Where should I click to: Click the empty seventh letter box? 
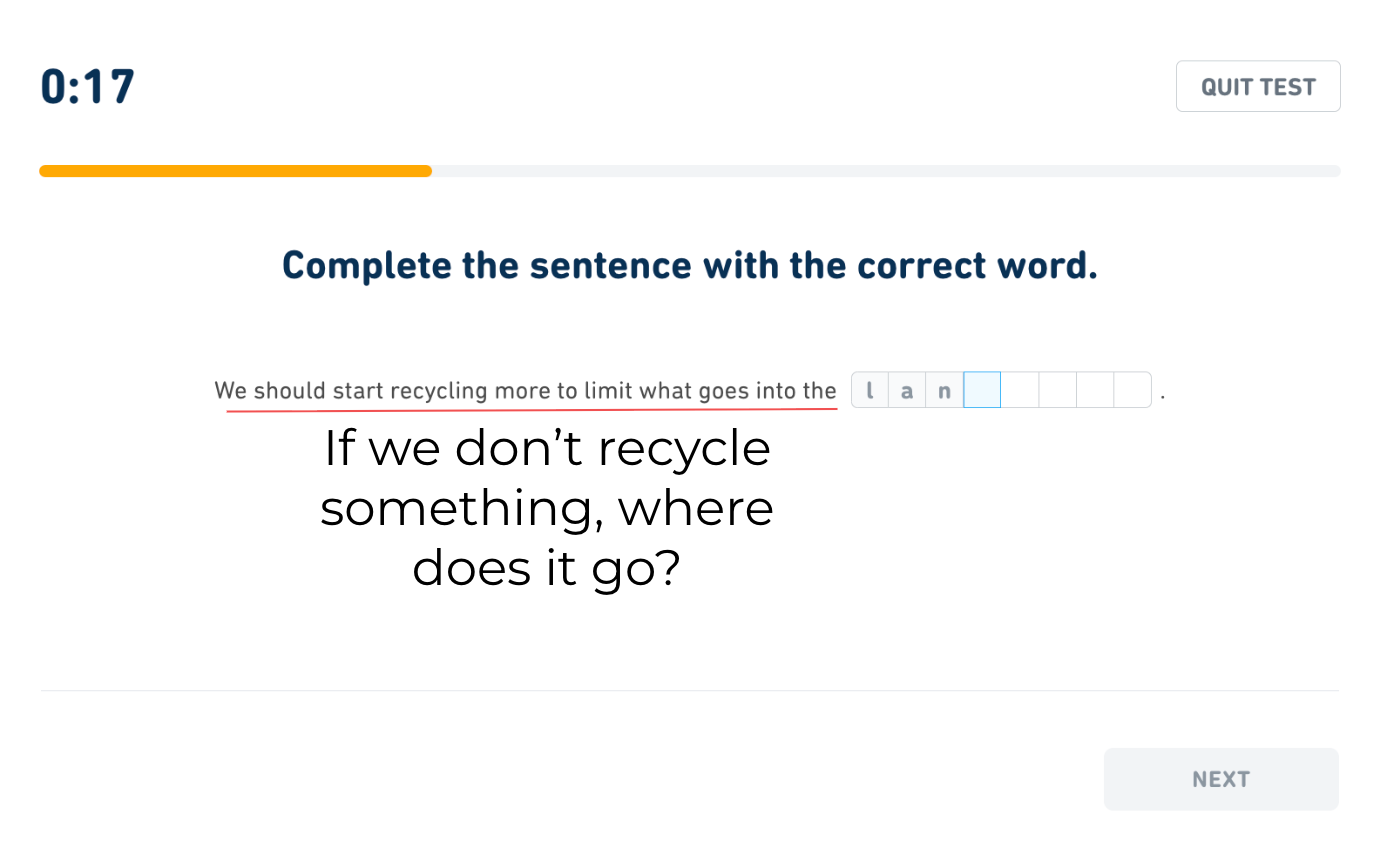click(x=1095, y=390)
